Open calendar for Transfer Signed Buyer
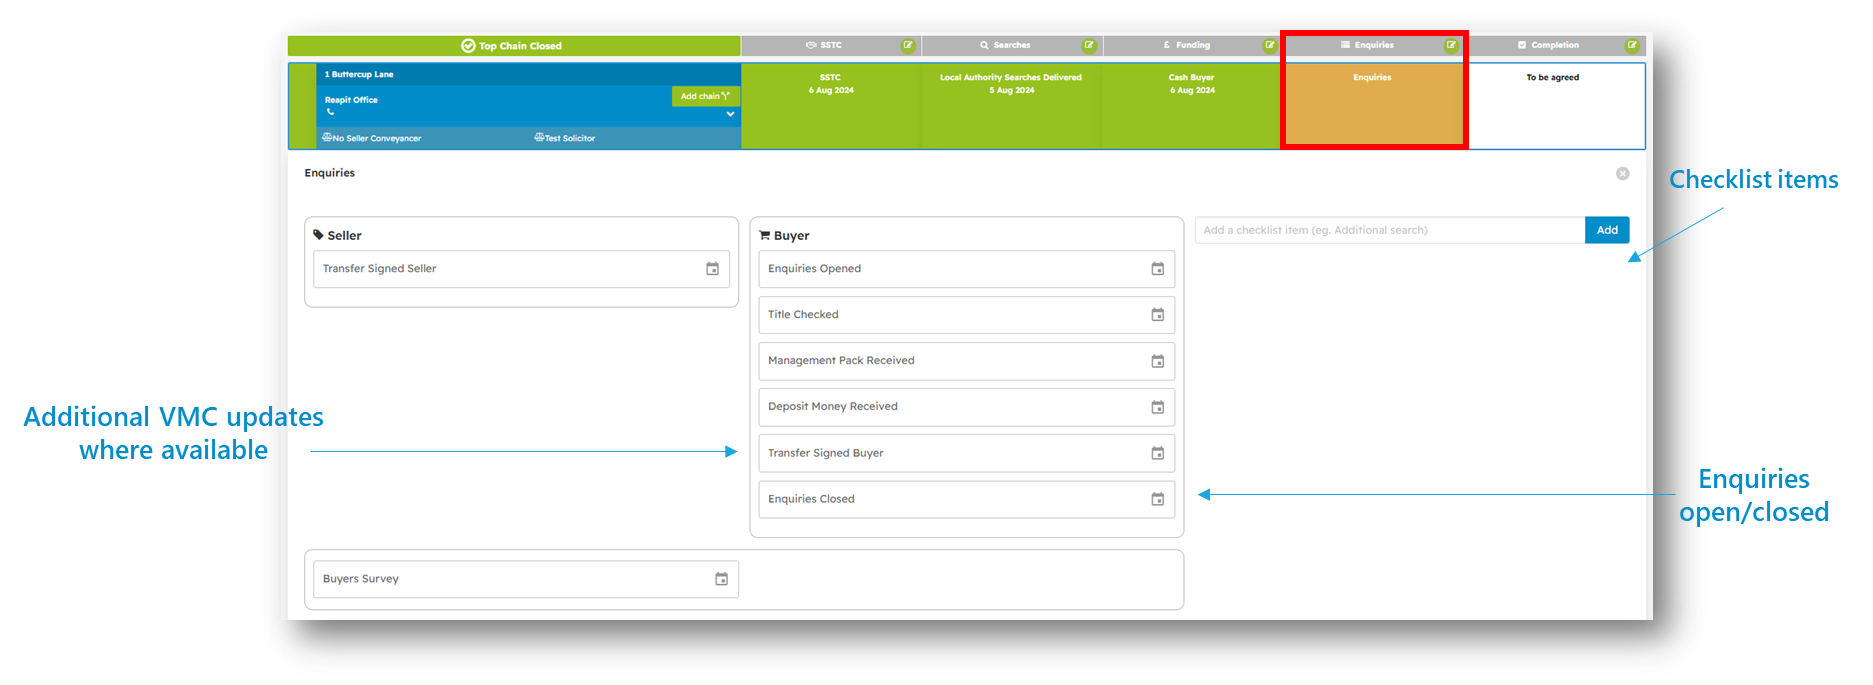1873x685 pixels. (x=1158, y=453)
